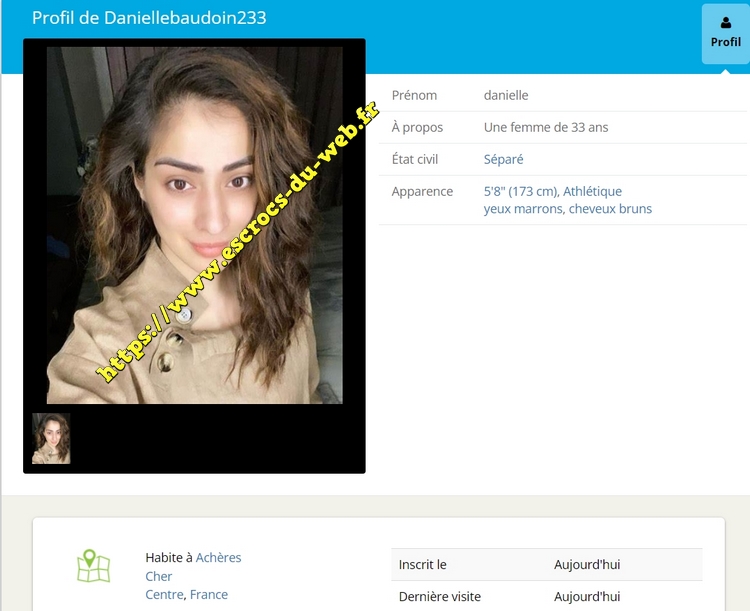The height and width of the screenshot is (611, 750).
Task: Select the small thumbnail below main photo
Action: (51, 438)
